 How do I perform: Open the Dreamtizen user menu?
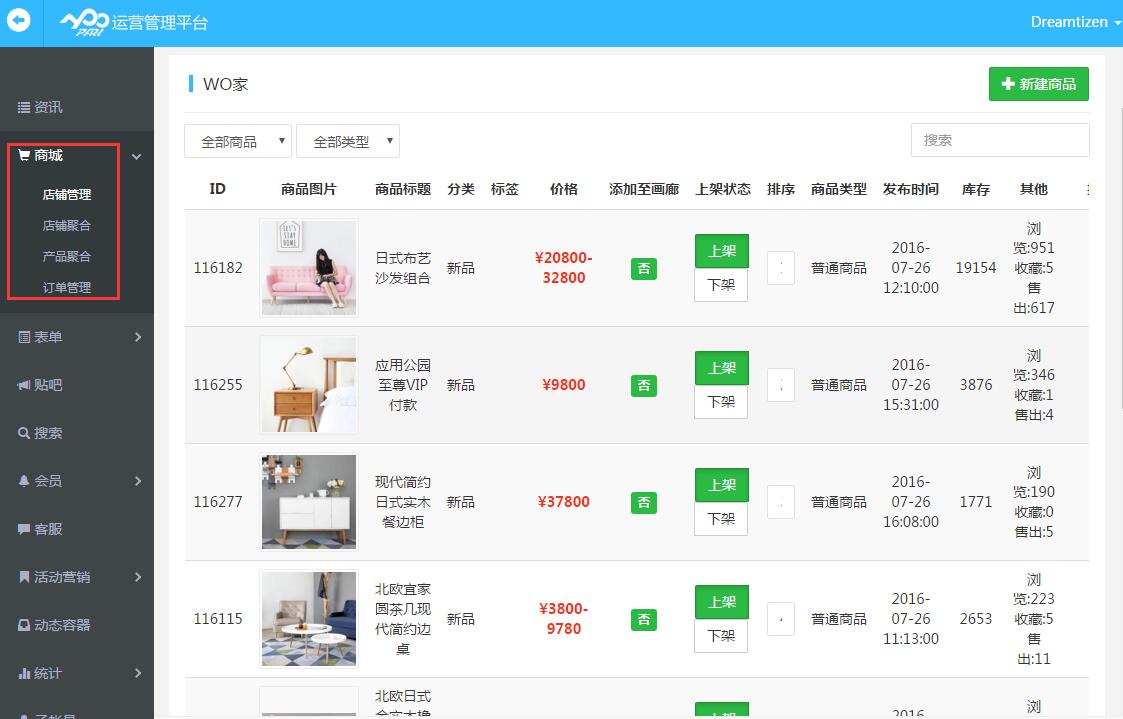coord(1075,22)
